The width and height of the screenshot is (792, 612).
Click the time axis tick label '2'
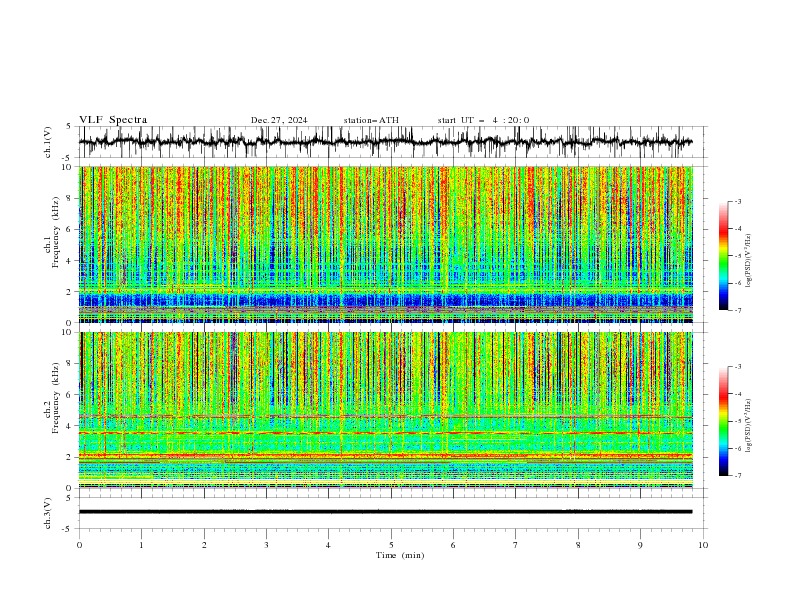pos(204,545)
